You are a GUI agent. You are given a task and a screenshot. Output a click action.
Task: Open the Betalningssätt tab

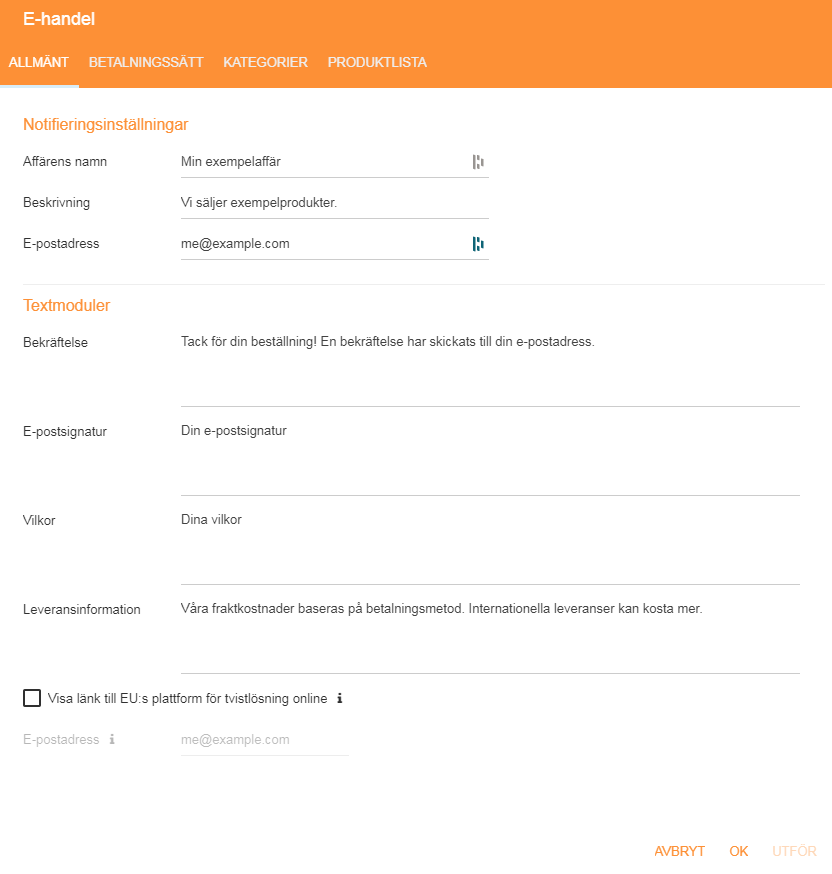click(146, 62)
